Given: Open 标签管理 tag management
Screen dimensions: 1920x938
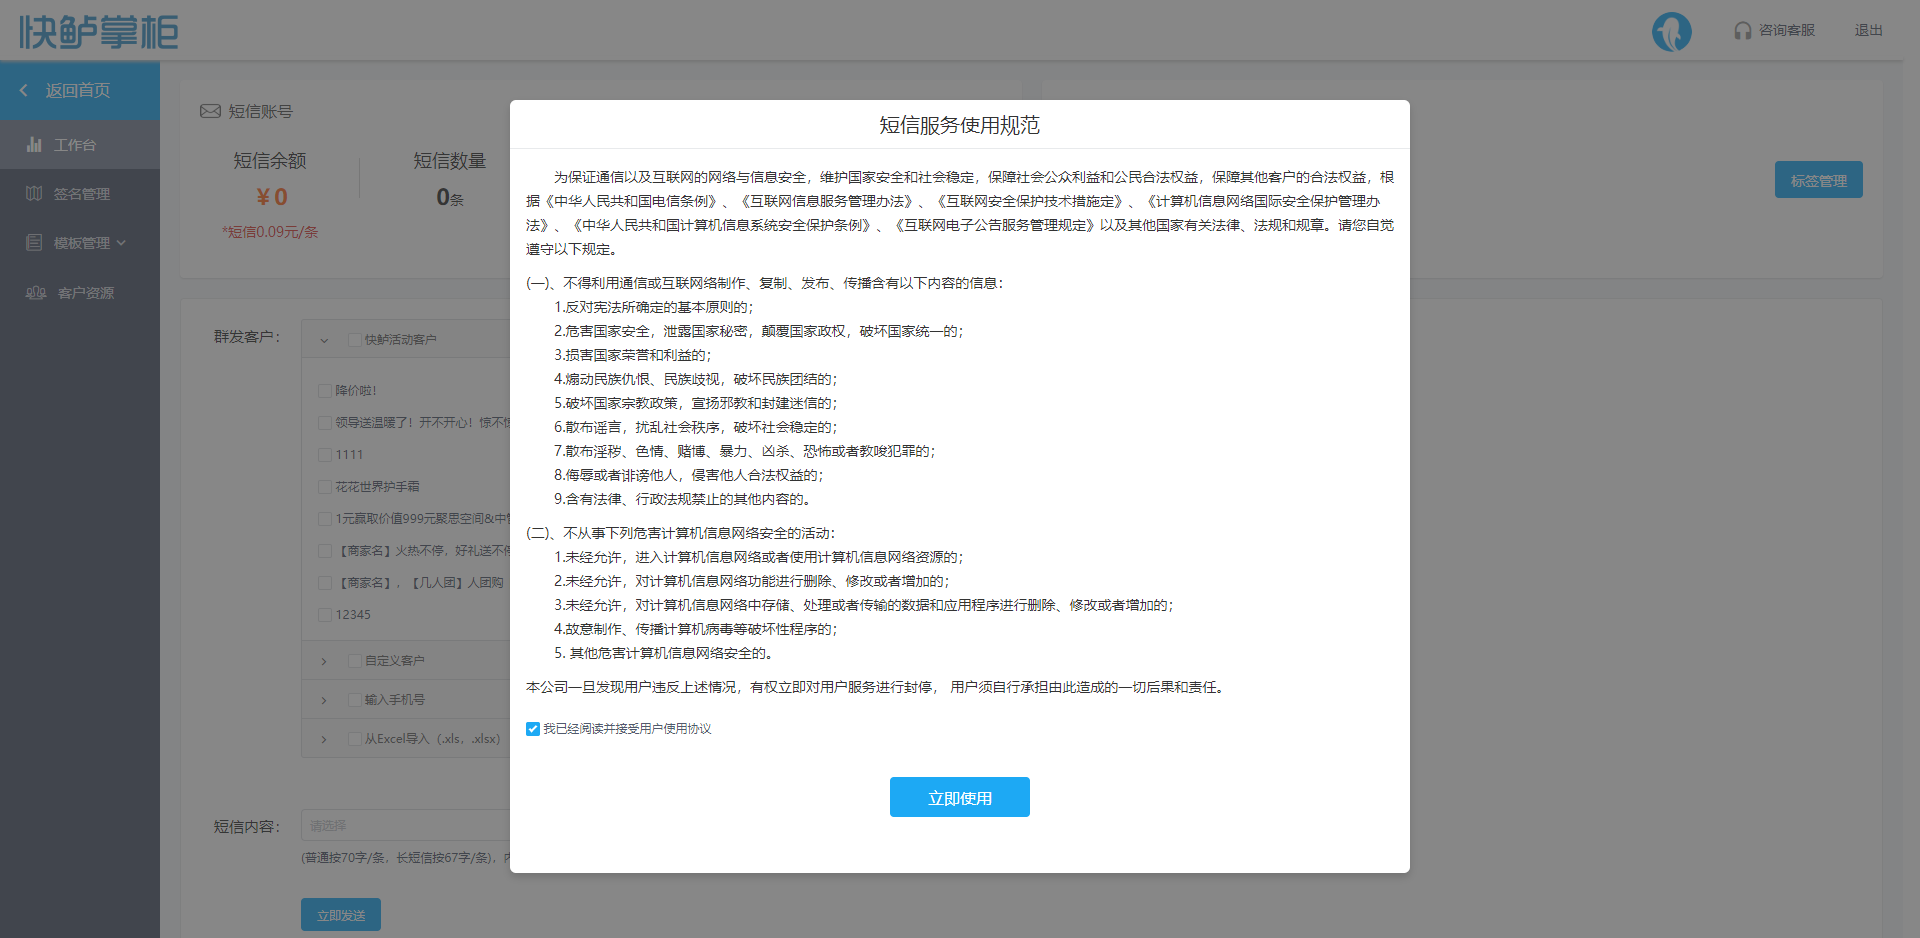Looking at the screenshot, I should pyautogui.click(x=1818, y=180).
